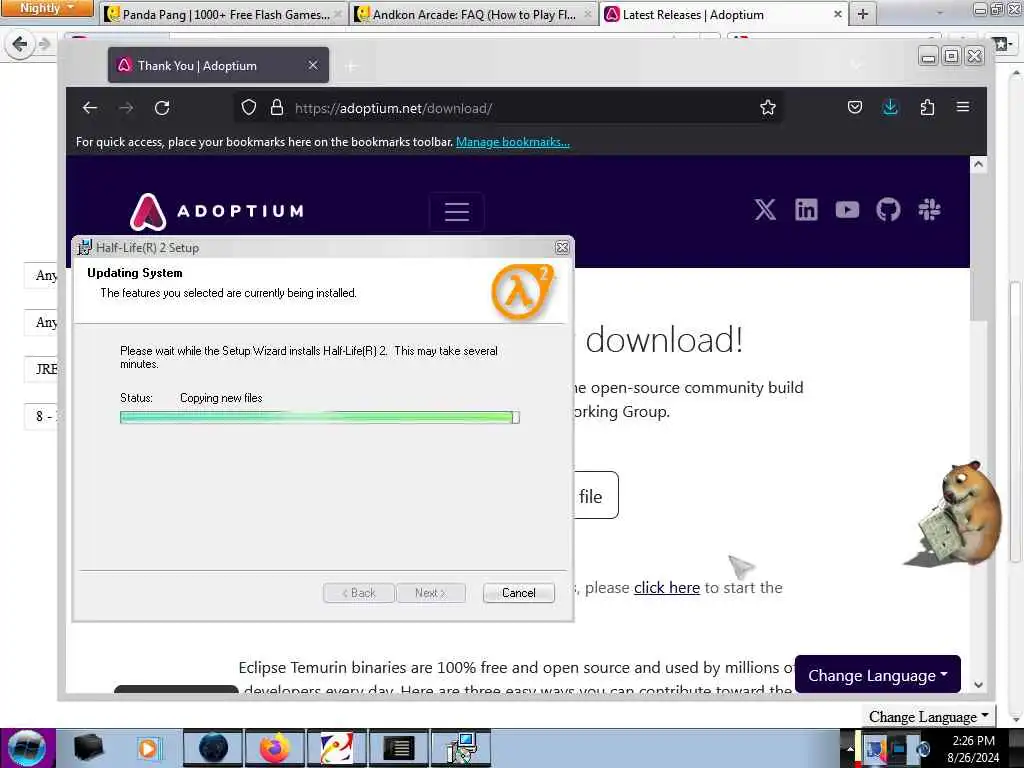Reload the Adoptium download page
The image size is (1024, 768).
pyautogui.click(x=162, y=108)
